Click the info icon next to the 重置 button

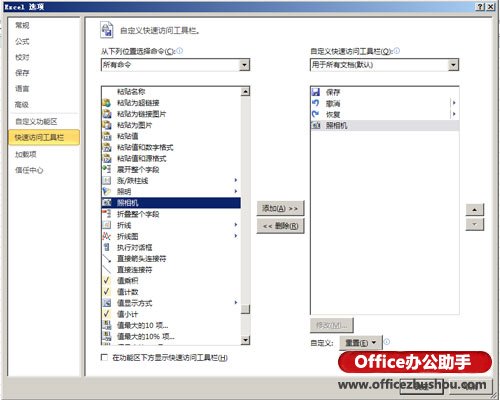(x=387, y=342)
